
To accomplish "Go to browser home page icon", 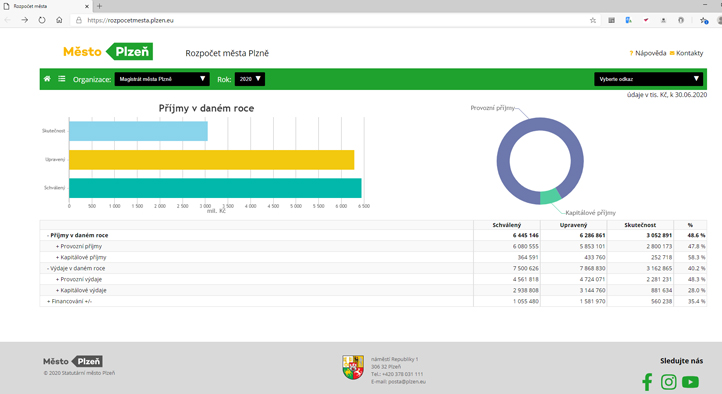I will 59,20.
